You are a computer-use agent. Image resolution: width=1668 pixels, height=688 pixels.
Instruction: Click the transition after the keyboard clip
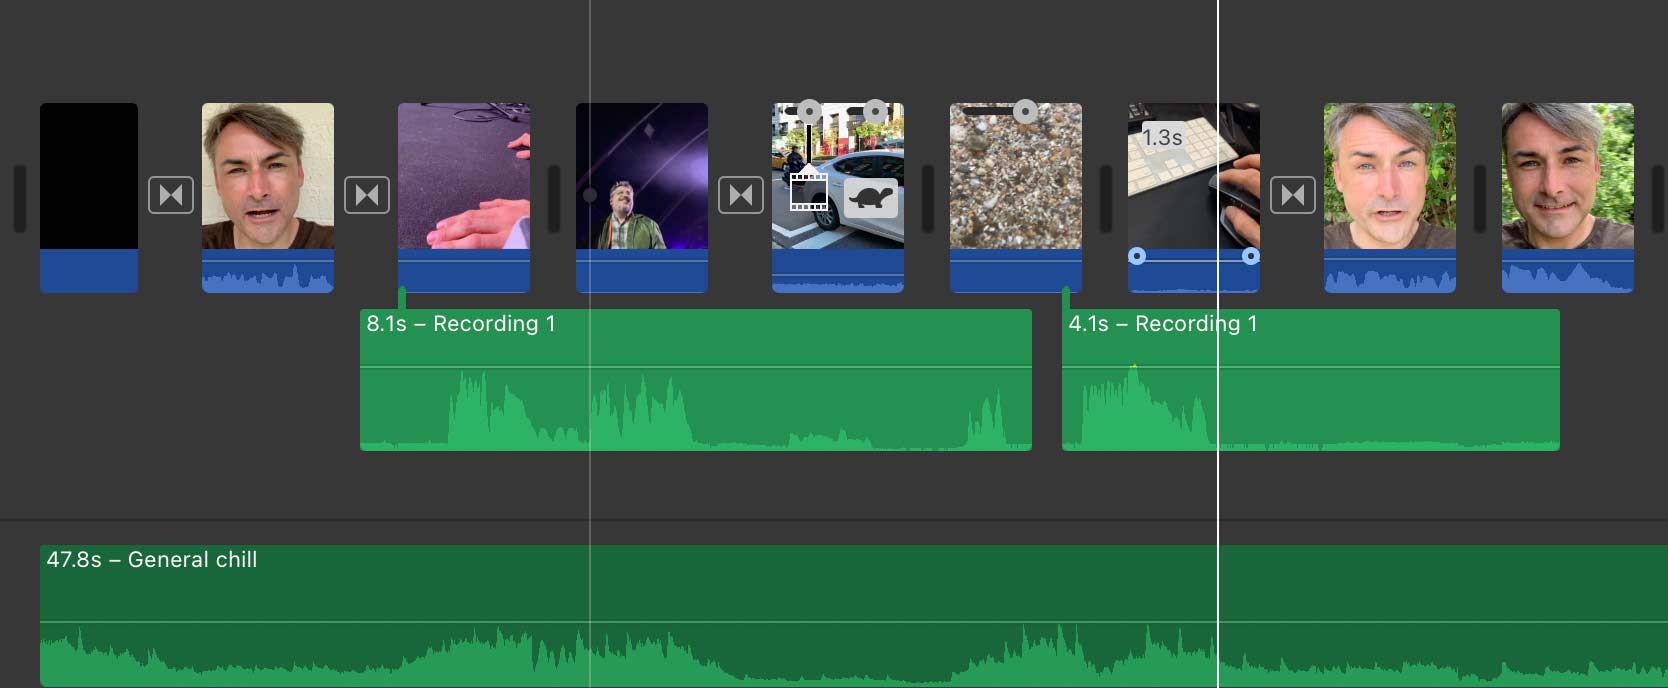point(1293,195)
